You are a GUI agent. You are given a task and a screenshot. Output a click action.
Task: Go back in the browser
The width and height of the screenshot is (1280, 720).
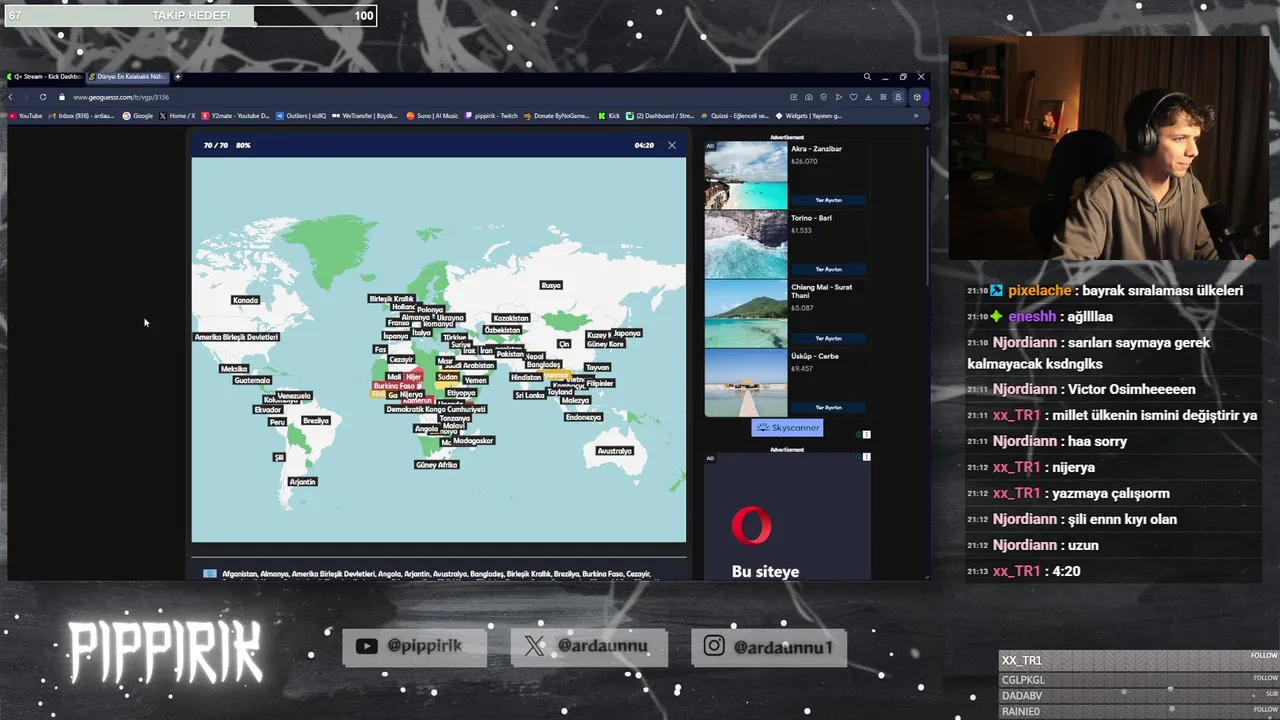10,97
